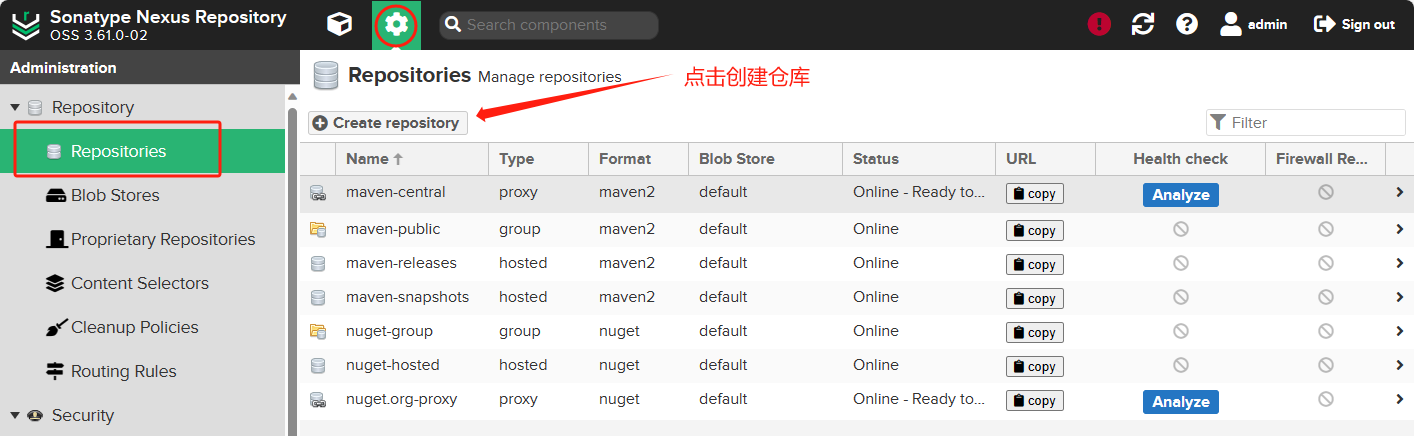Click the Firewall Report column header
The width and height of the screenshot is (1414, 436).
tap(1325, 159)
